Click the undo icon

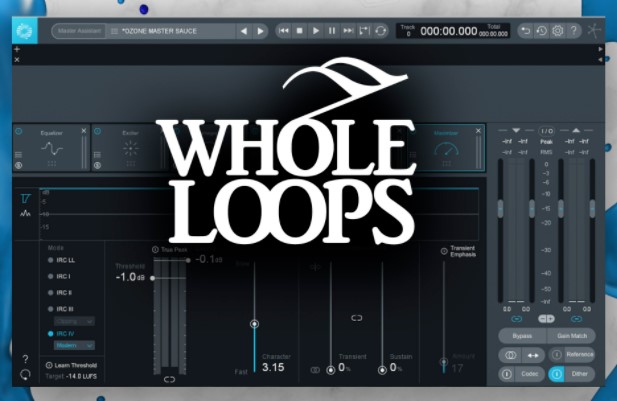point(526,31)
